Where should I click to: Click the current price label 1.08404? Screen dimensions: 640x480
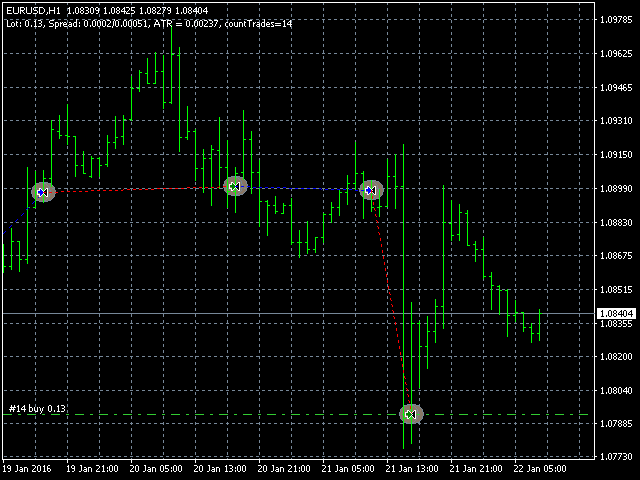616,313
